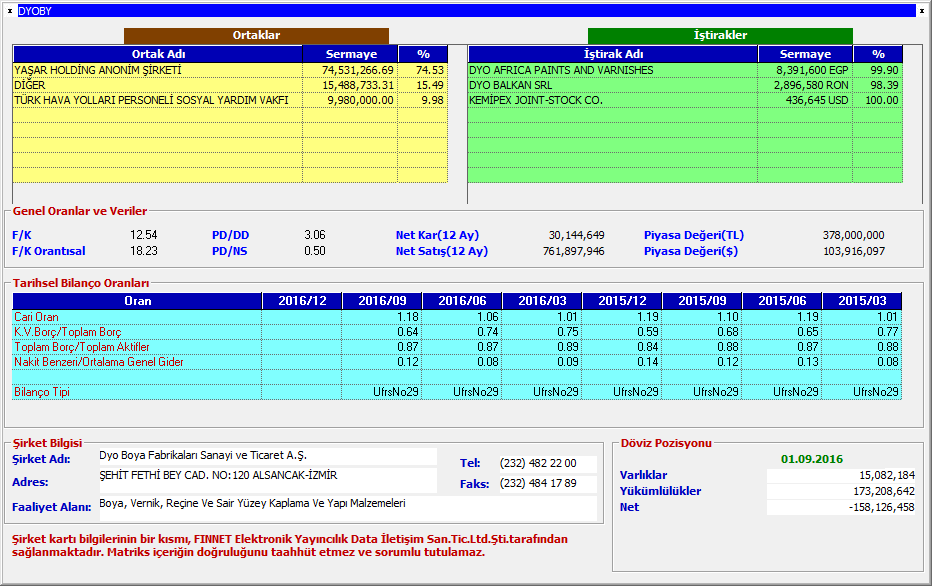Image resolution: width=932 pixels, height=586 pixels.
Task: Click the Oran column header
Action: coord(137,301)
